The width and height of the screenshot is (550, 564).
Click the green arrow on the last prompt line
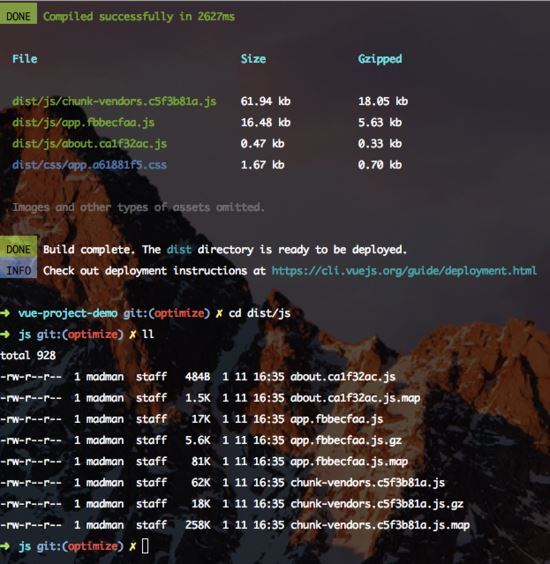point(5,546)
